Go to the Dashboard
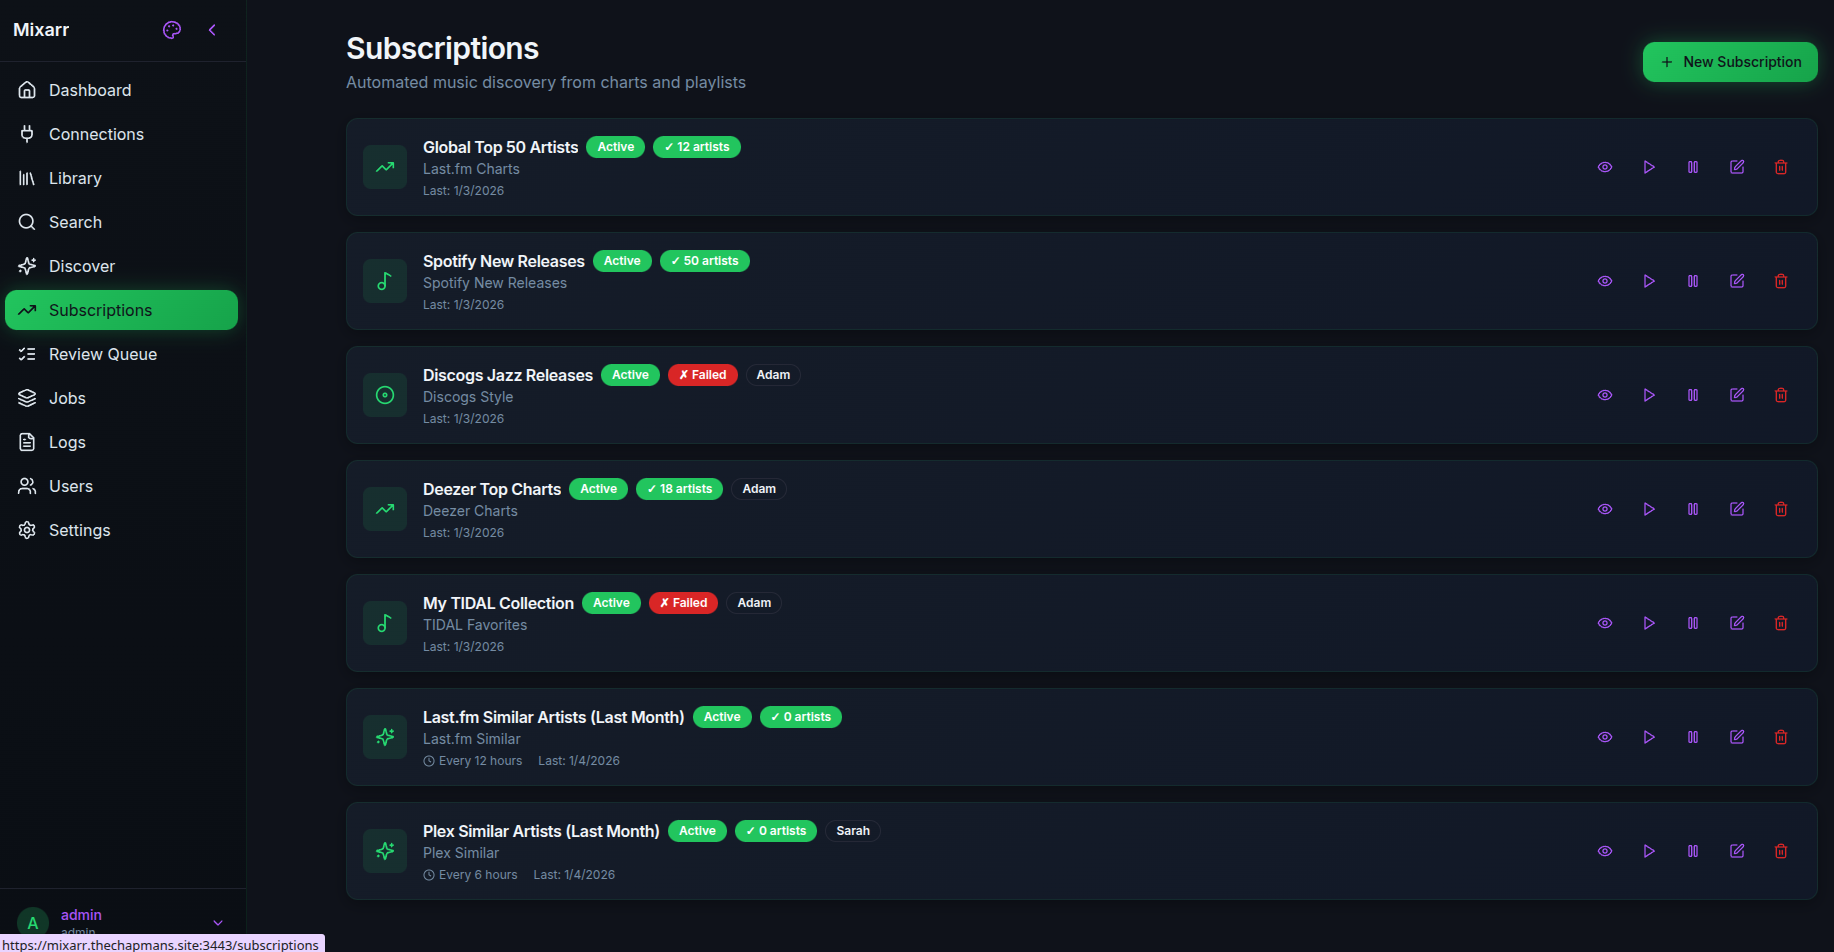Screen dimensions: 1834x952 (x=89, y=90)
